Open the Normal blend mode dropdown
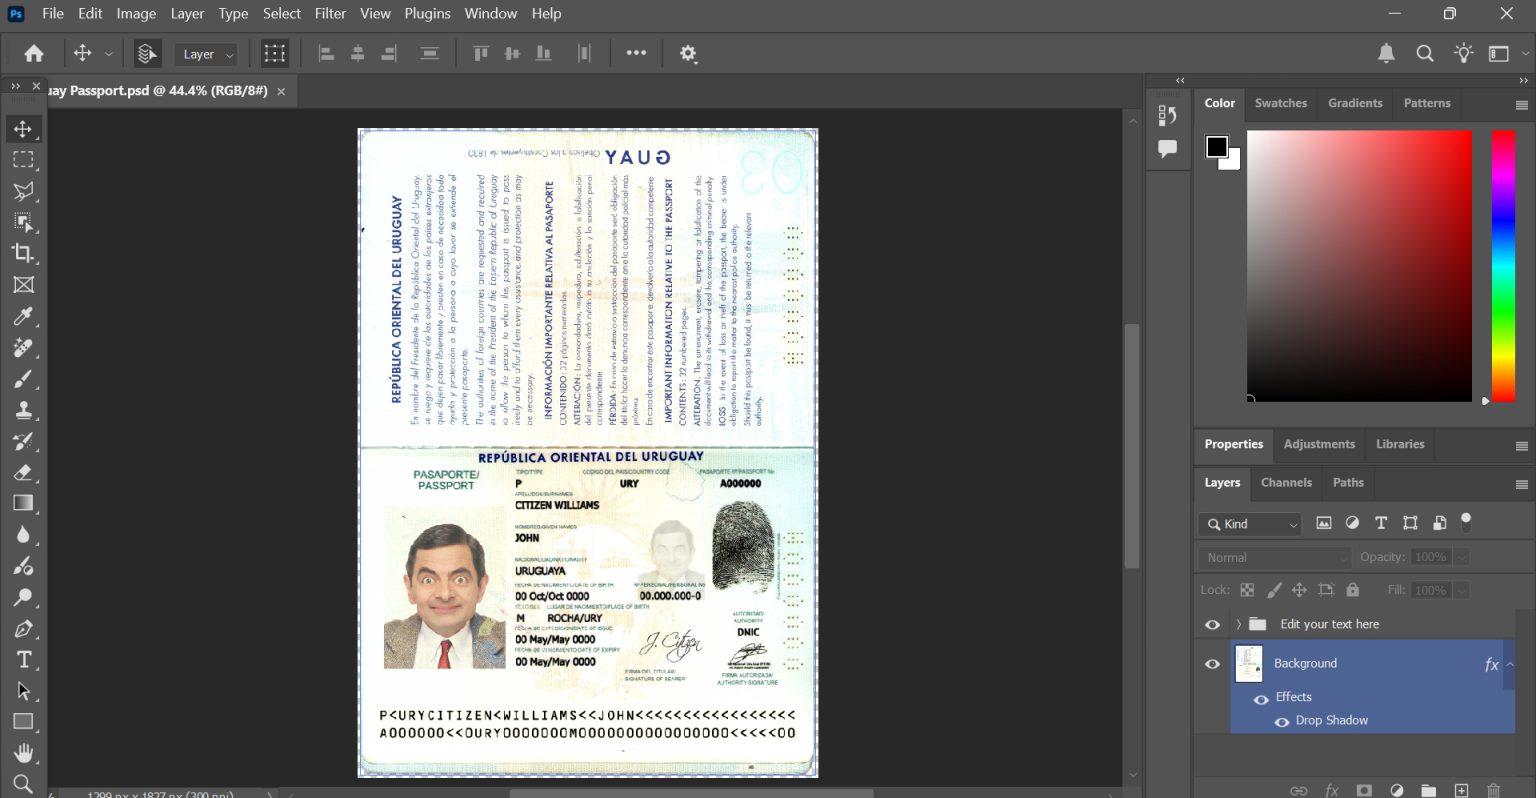Screen dimensions: 1536x798 1275,557
